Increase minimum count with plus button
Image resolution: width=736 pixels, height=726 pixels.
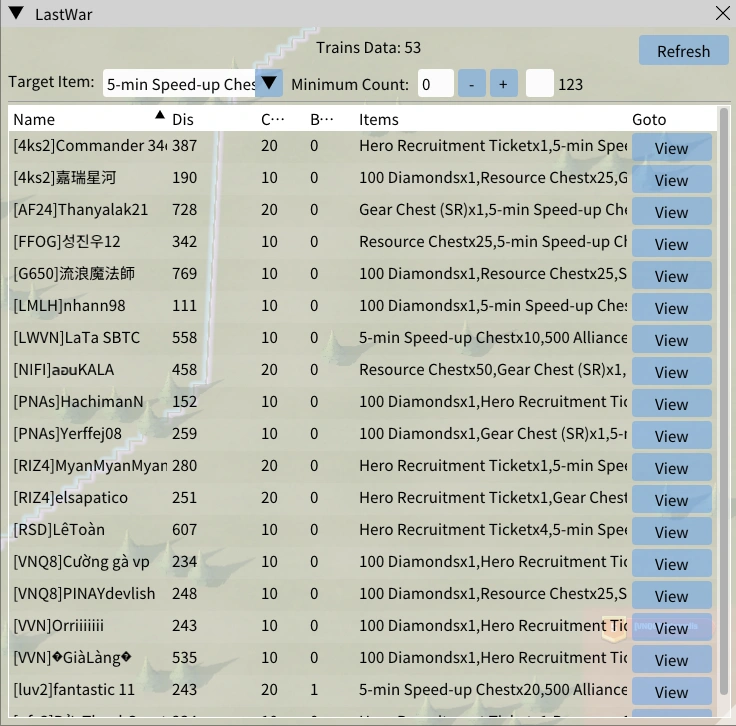(503, 84)
